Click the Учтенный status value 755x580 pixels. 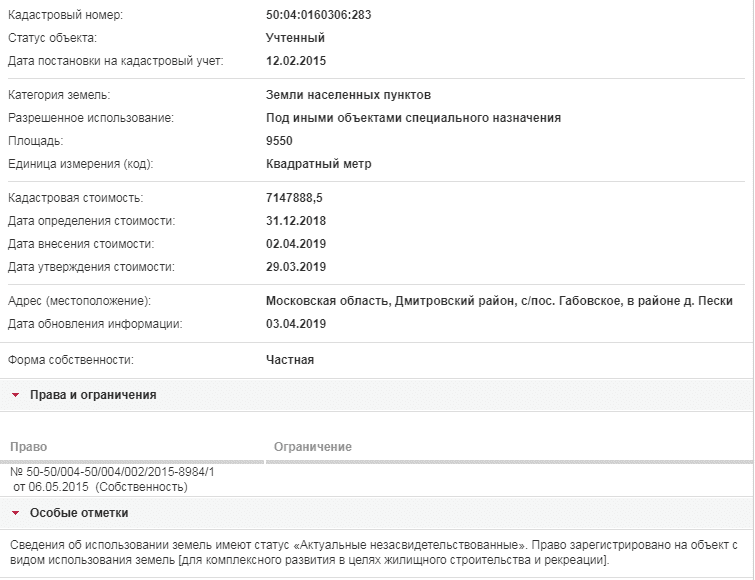tap(295, 38)
